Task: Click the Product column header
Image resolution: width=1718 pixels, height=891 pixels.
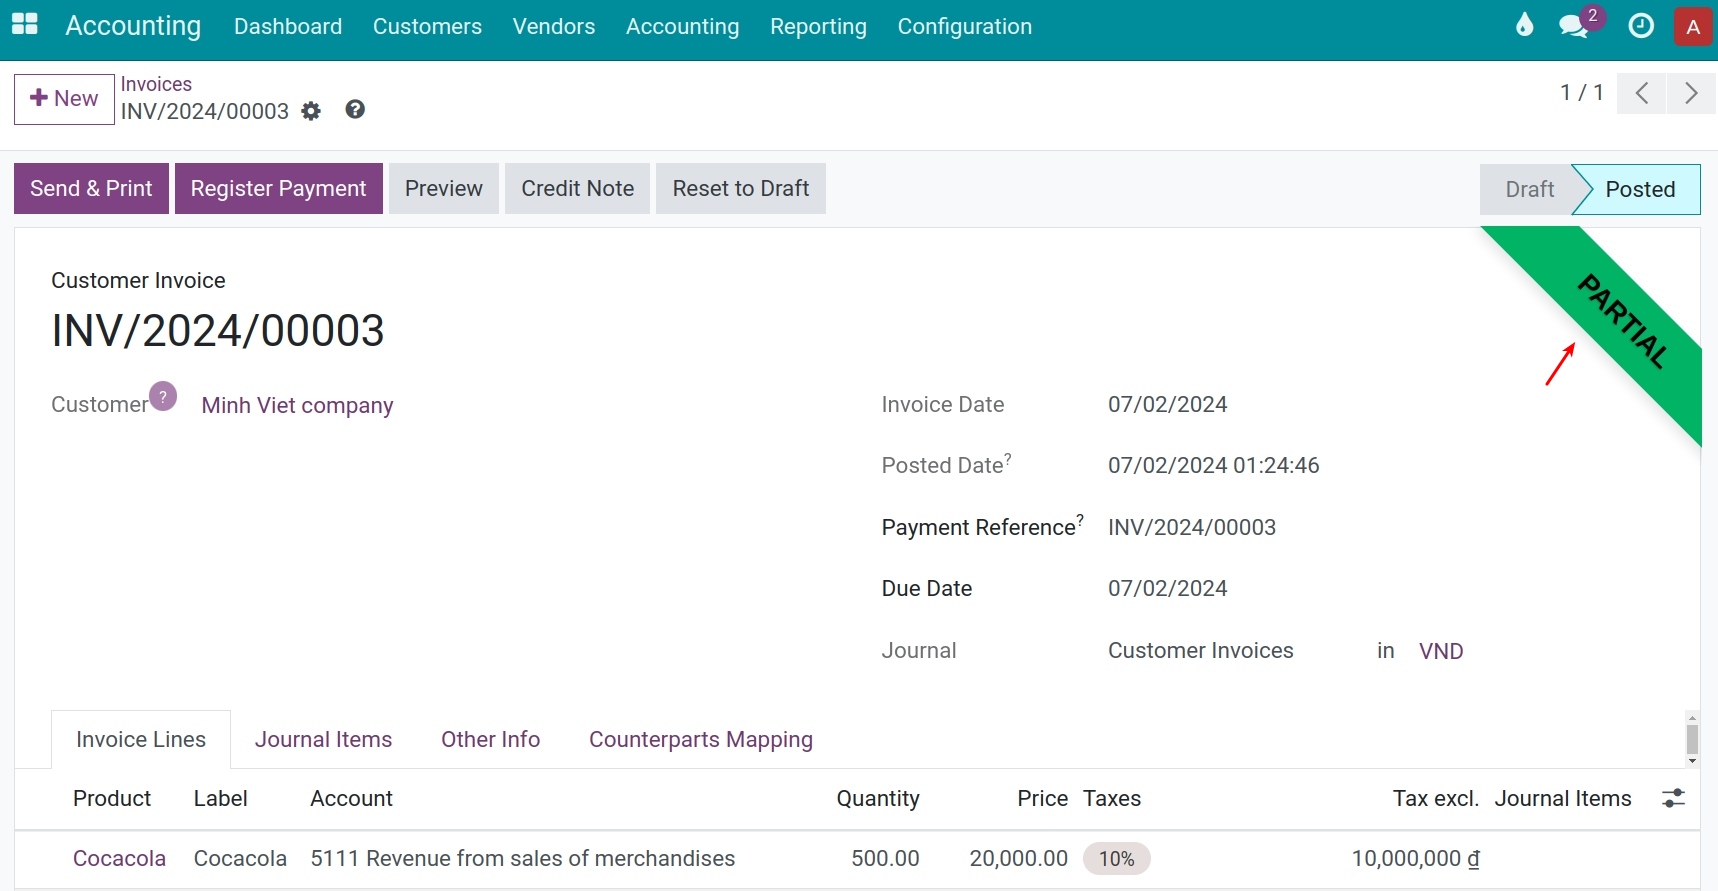Action: [112, 798]
